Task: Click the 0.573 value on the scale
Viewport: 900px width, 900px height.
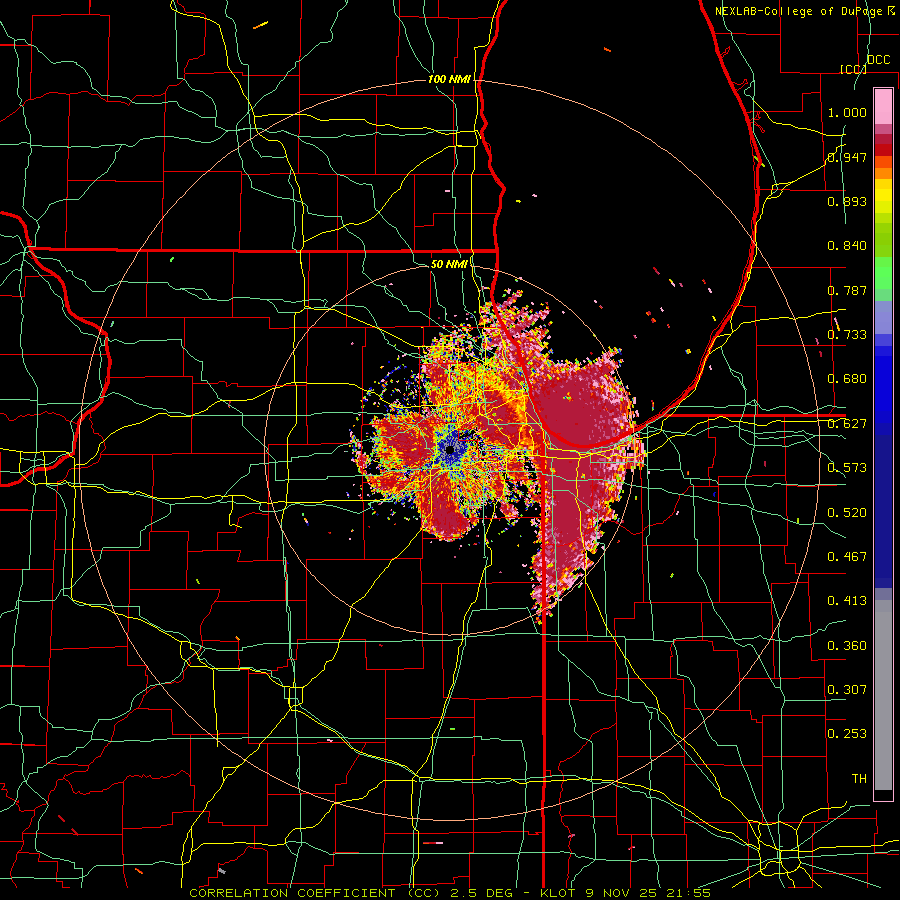Action: coord(847,468)
